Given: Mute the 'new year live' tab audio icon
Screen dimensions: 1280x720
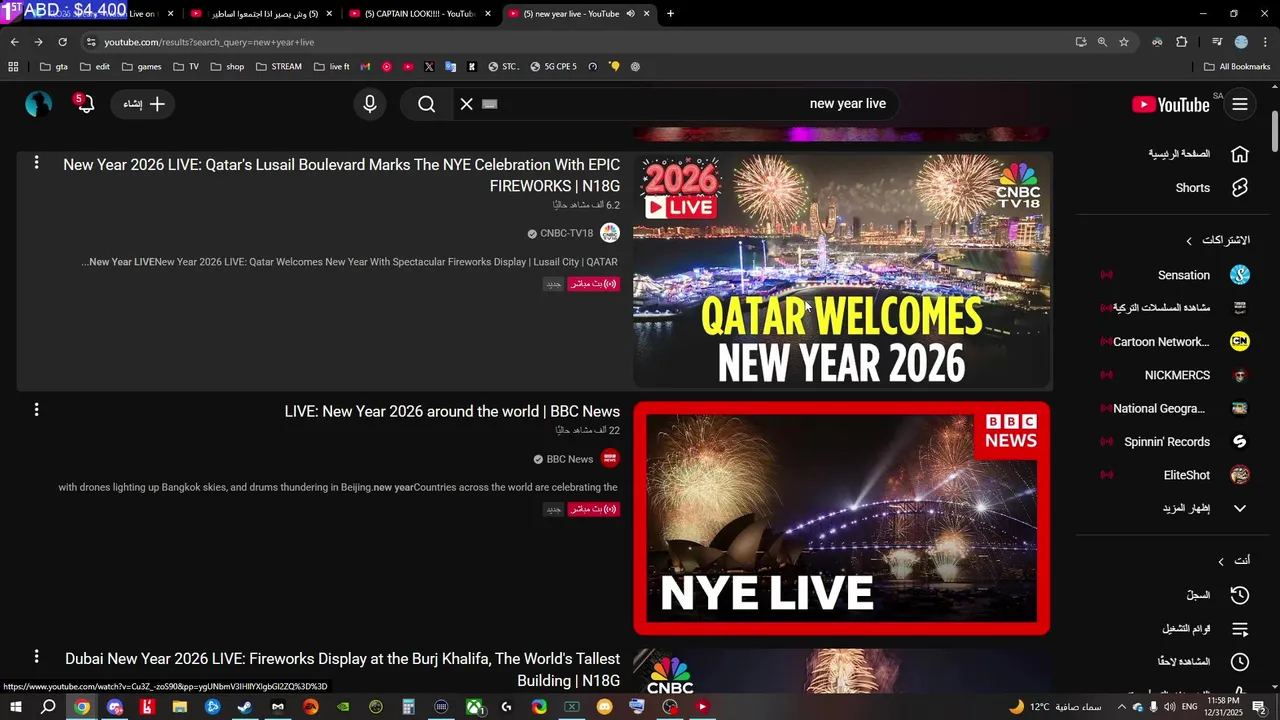Looking at the screenshot, I should point(631,14).
